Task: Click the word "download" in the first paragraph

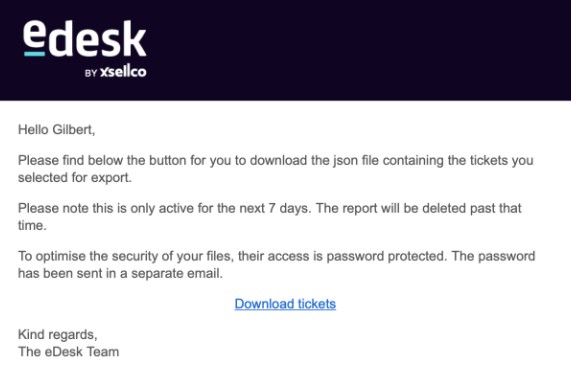Action: click(278, 161)
